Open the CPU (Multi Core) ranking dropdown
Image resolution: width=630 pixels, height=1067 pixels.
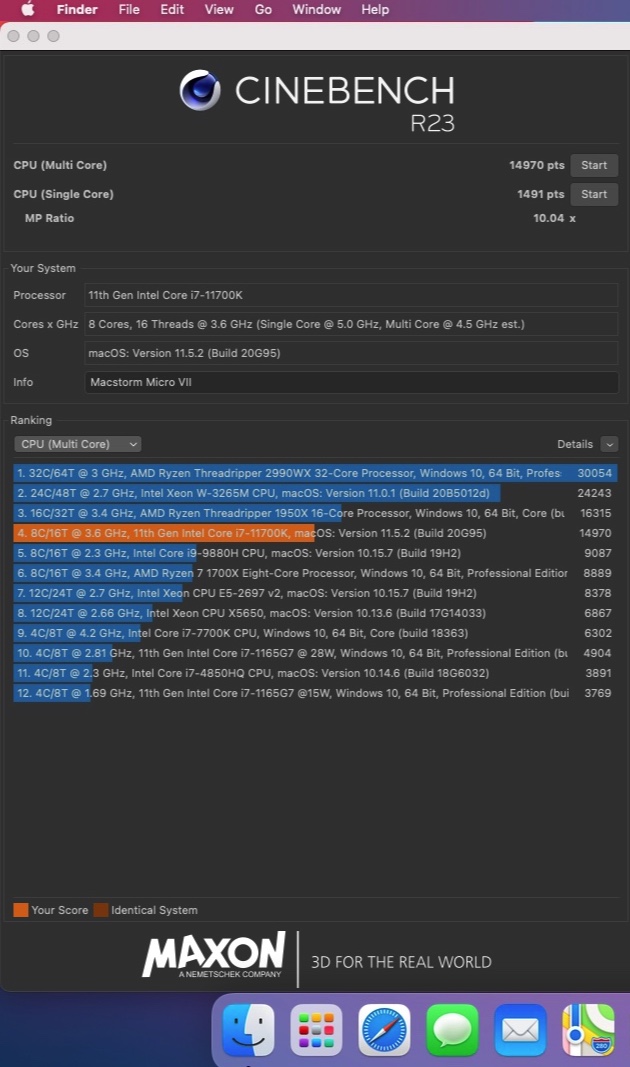(77, 444)
